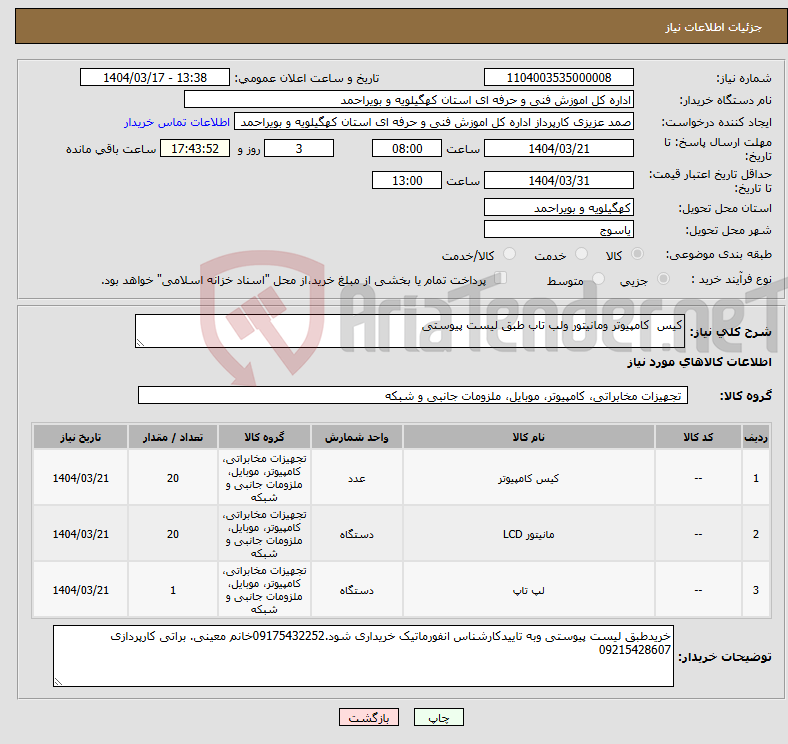Click the کد کالا column header
Image resolution: width=788 pixels, height=744 pixels.
(698, 437)
